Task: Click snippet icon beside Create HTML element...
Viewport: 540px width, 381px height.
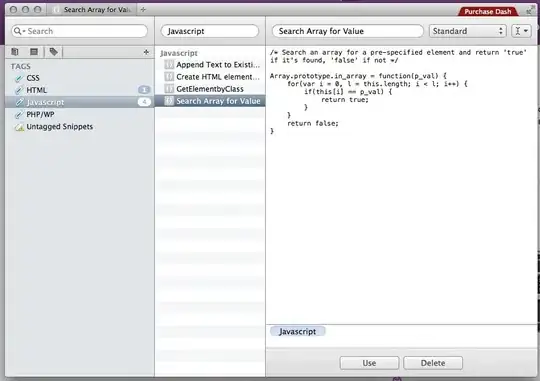Action: click(x=169, y=76)
